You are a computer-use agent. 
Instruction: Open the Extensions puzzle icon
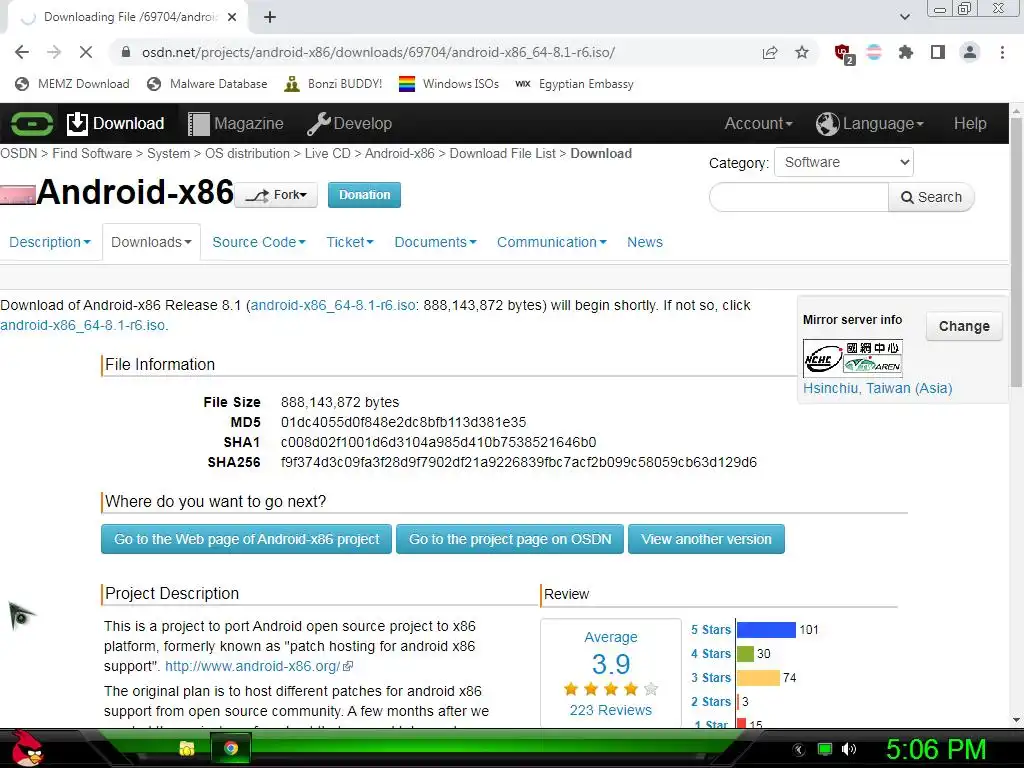(x=905, y=52)
